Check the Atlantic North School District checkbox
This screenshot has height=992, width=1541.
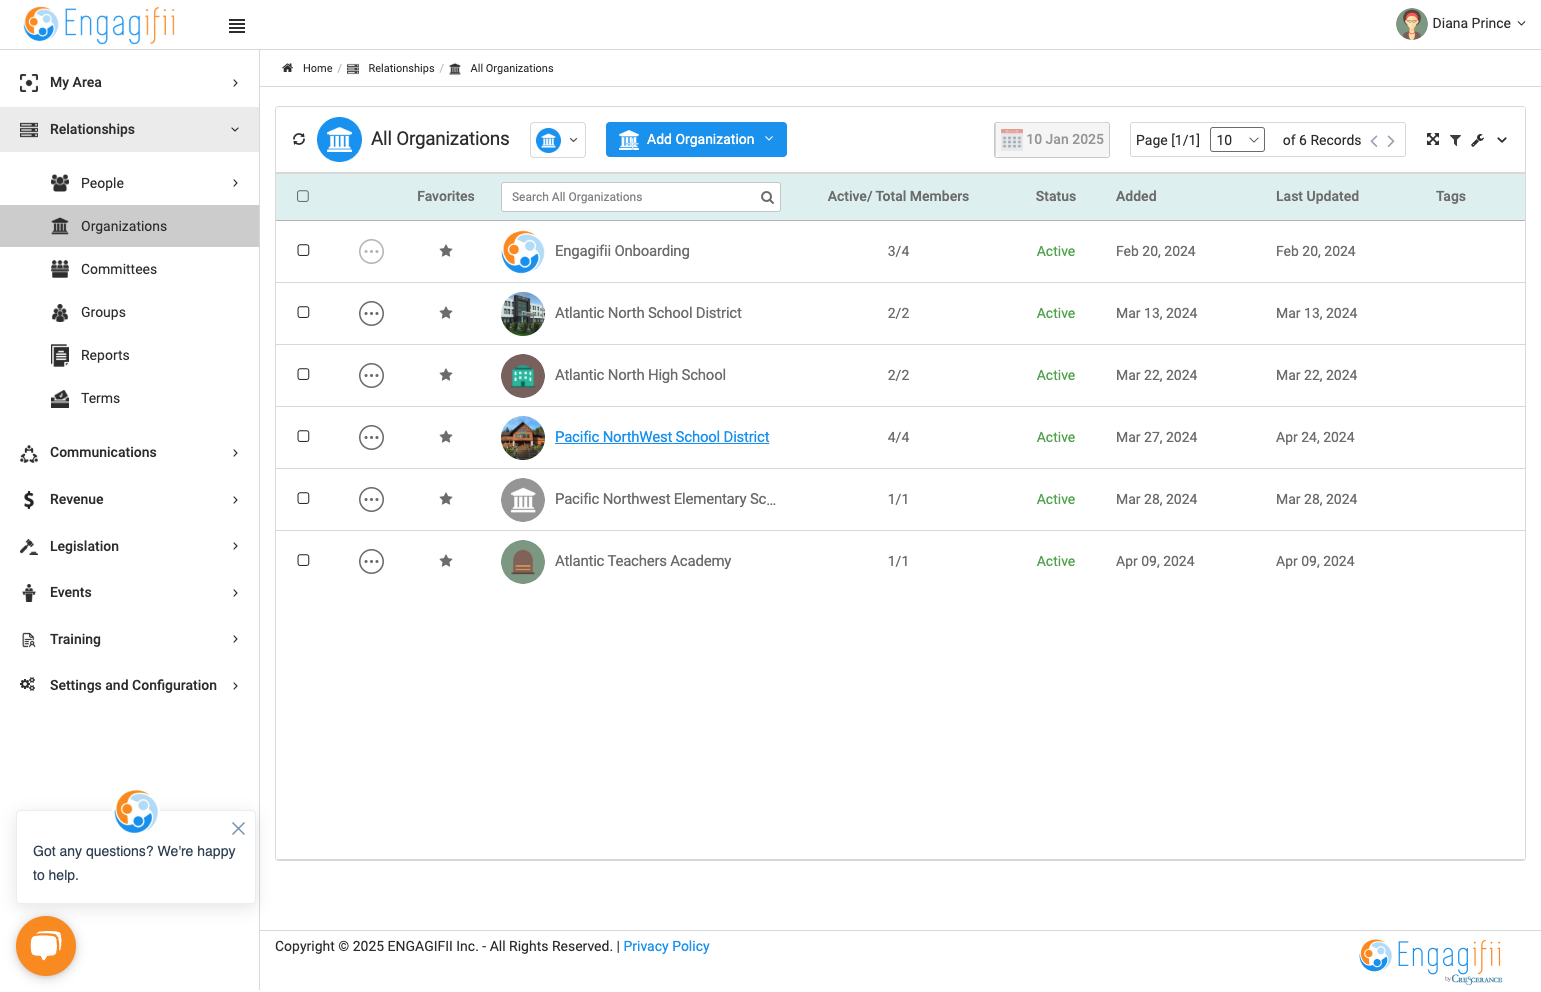(x=303, y=312)
